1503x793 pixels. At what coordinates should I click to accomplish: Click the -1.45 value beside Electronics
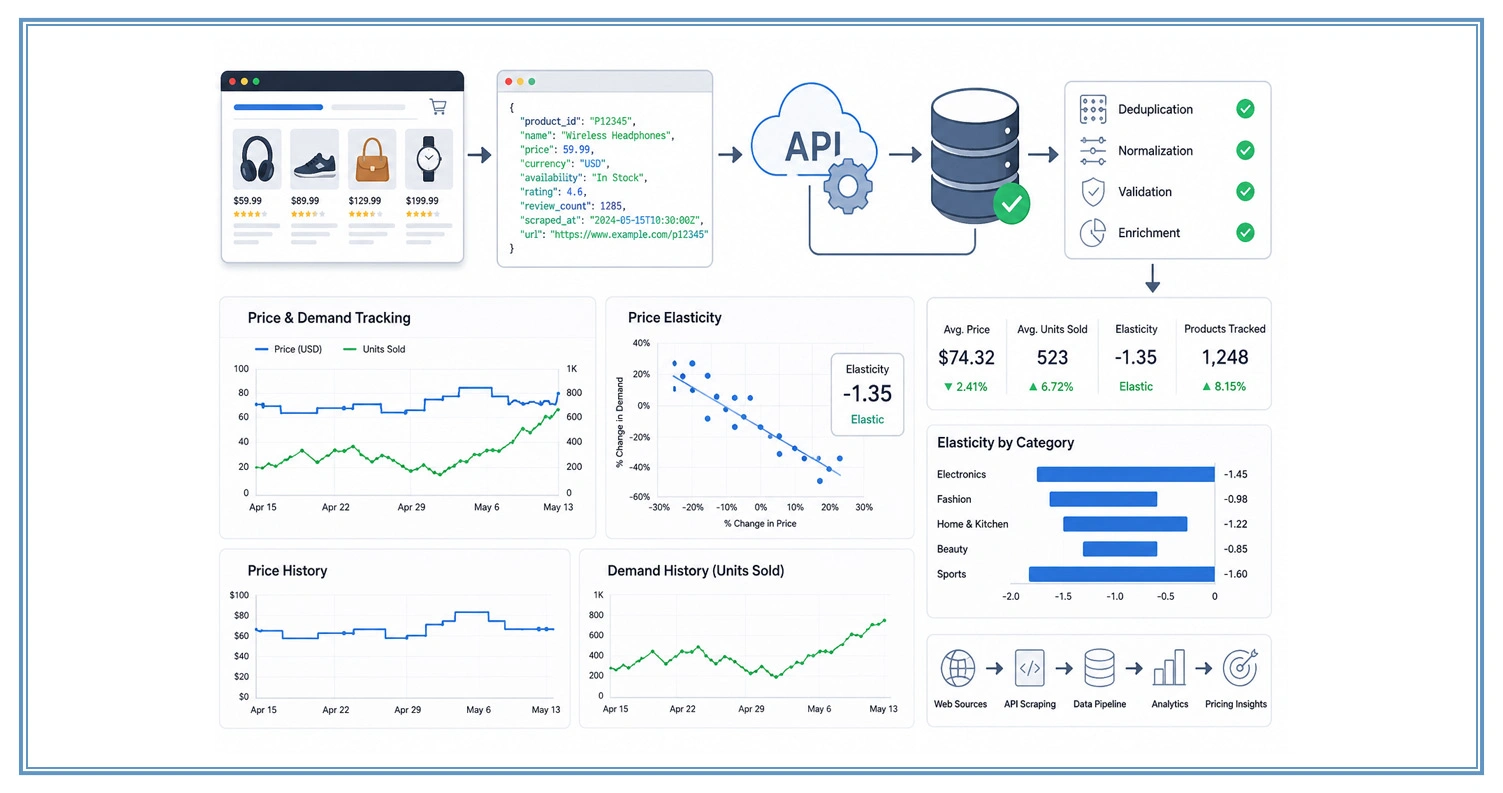[1235, 474]
